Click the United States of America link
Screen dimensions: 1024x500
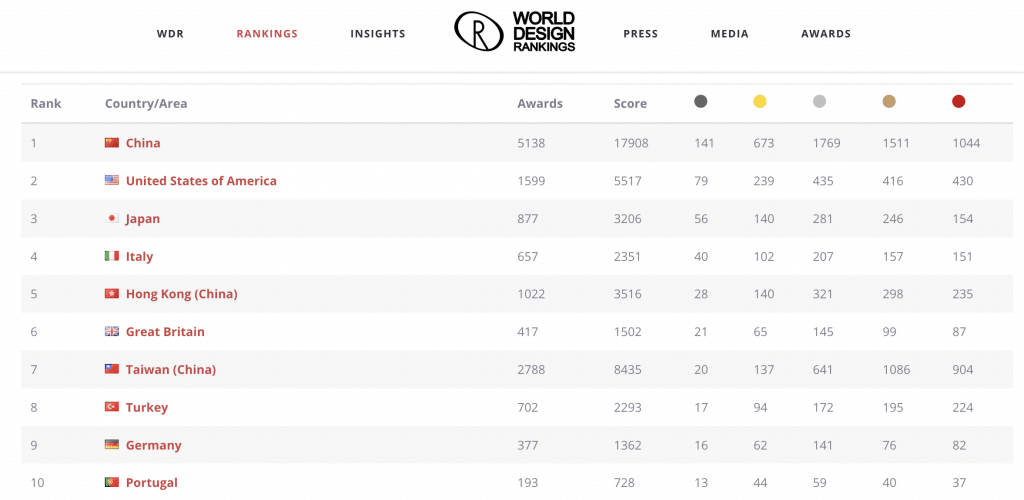(x=201, y=181)
